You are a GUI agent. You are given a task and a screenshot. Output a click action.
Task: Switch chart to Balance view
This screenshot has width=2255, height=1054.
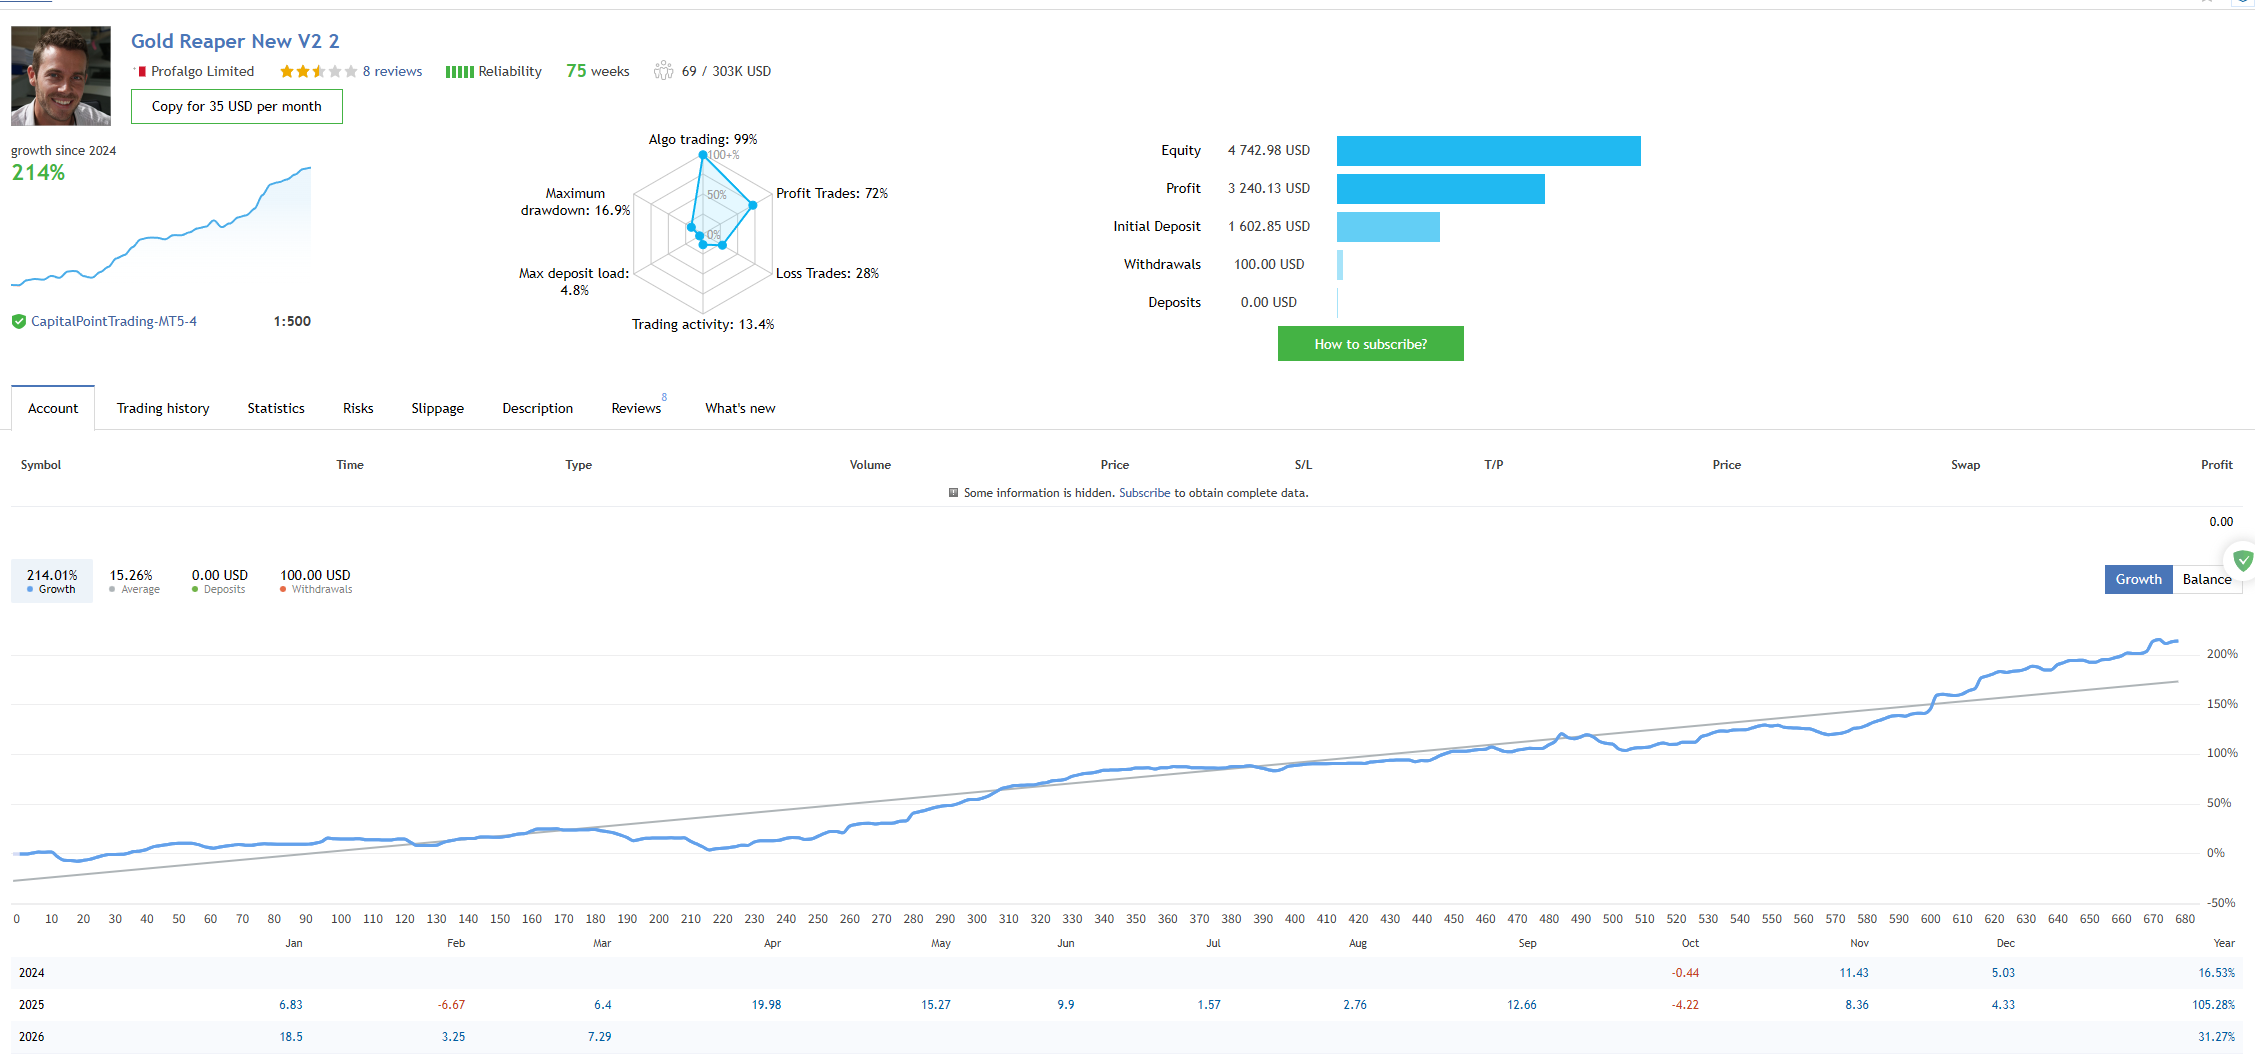click(x=2206, y=579)
